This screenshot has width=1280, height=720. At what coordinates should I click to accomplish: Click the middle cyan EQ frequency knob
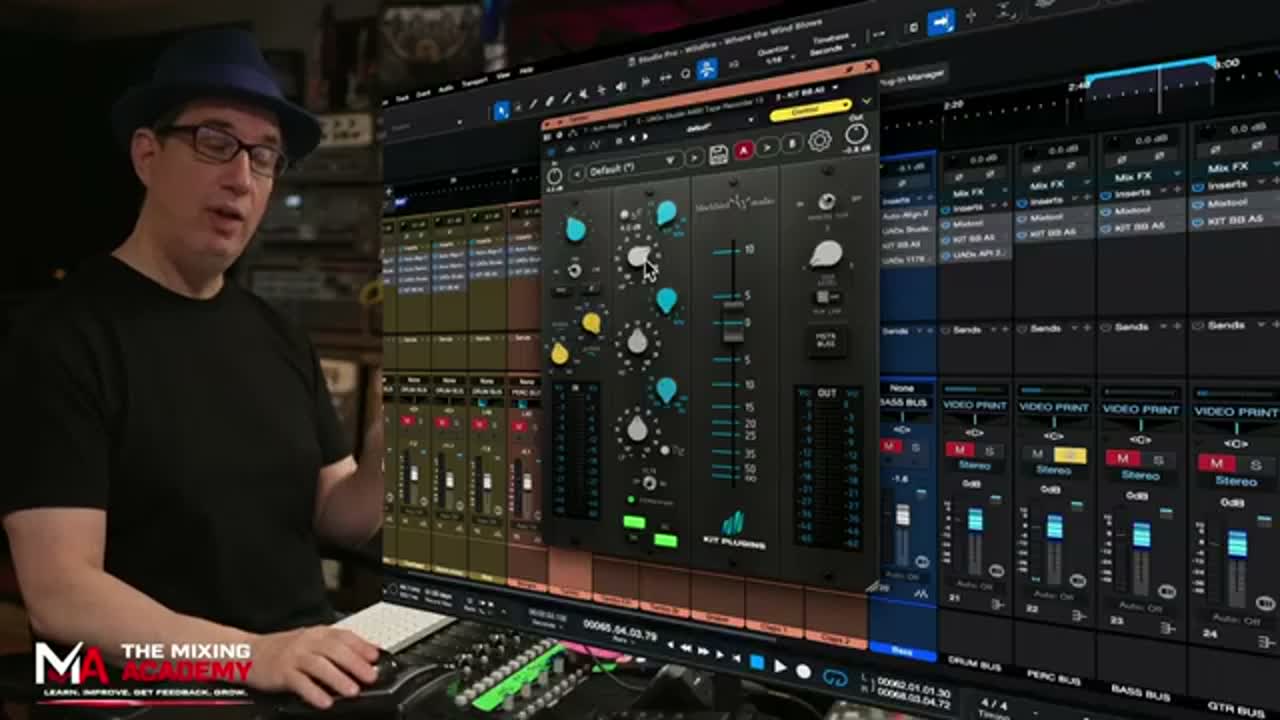coord(666,299)
